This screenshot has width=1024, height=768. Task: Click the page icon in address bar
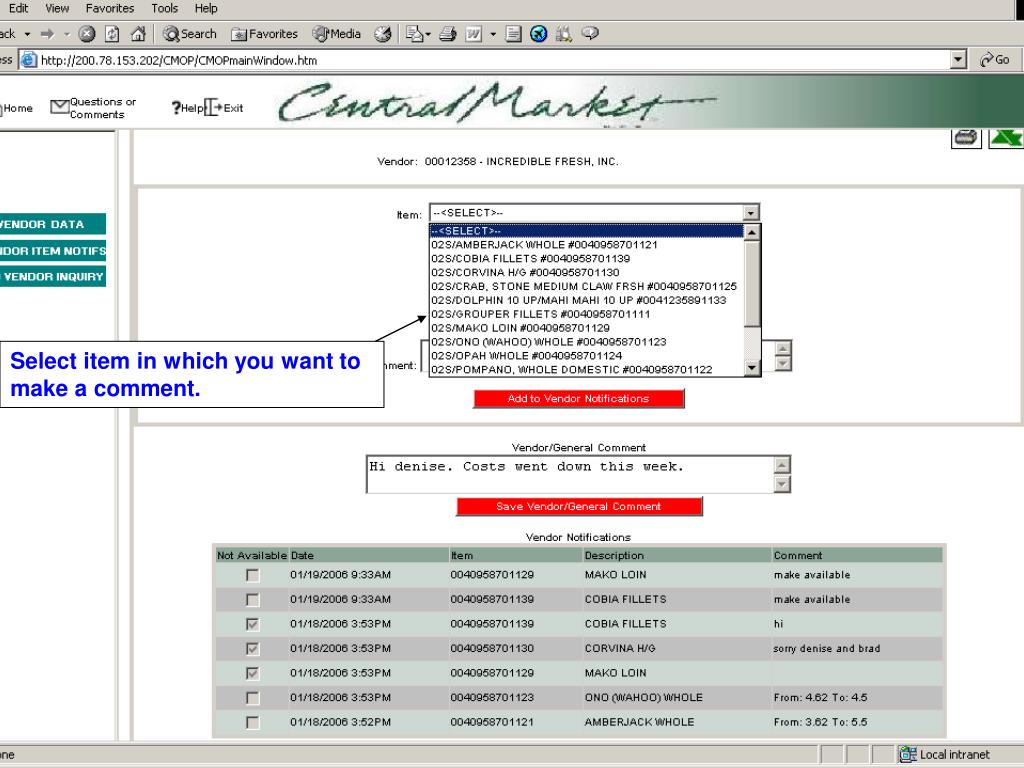29,60
